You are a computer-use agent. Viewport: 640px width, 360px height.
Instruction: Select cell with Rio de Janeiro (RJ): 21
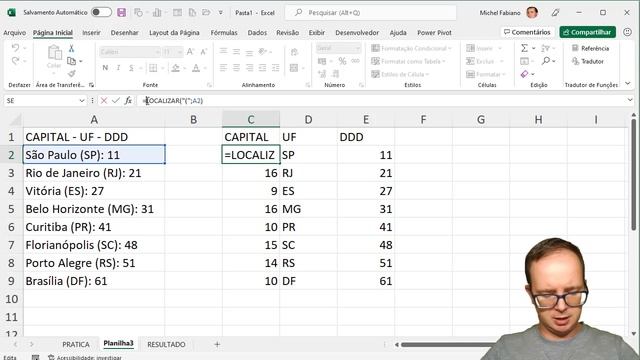94,173
